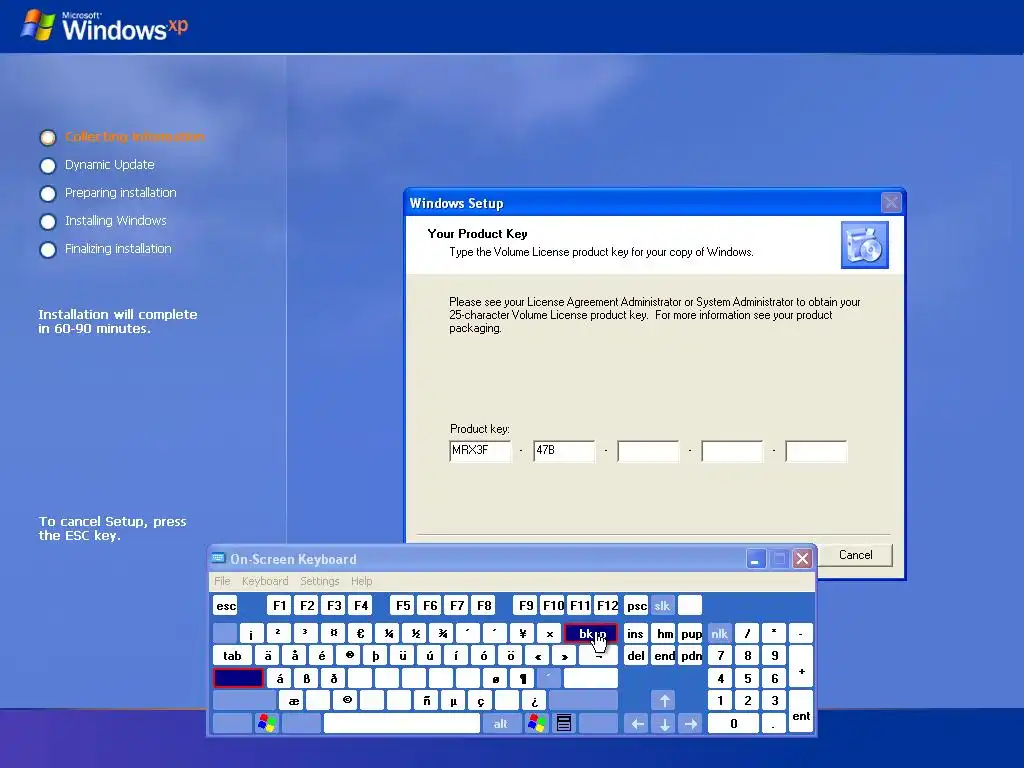Click the multiplication × key
This screenshot has height=768, width=1024.
point(549,633)
